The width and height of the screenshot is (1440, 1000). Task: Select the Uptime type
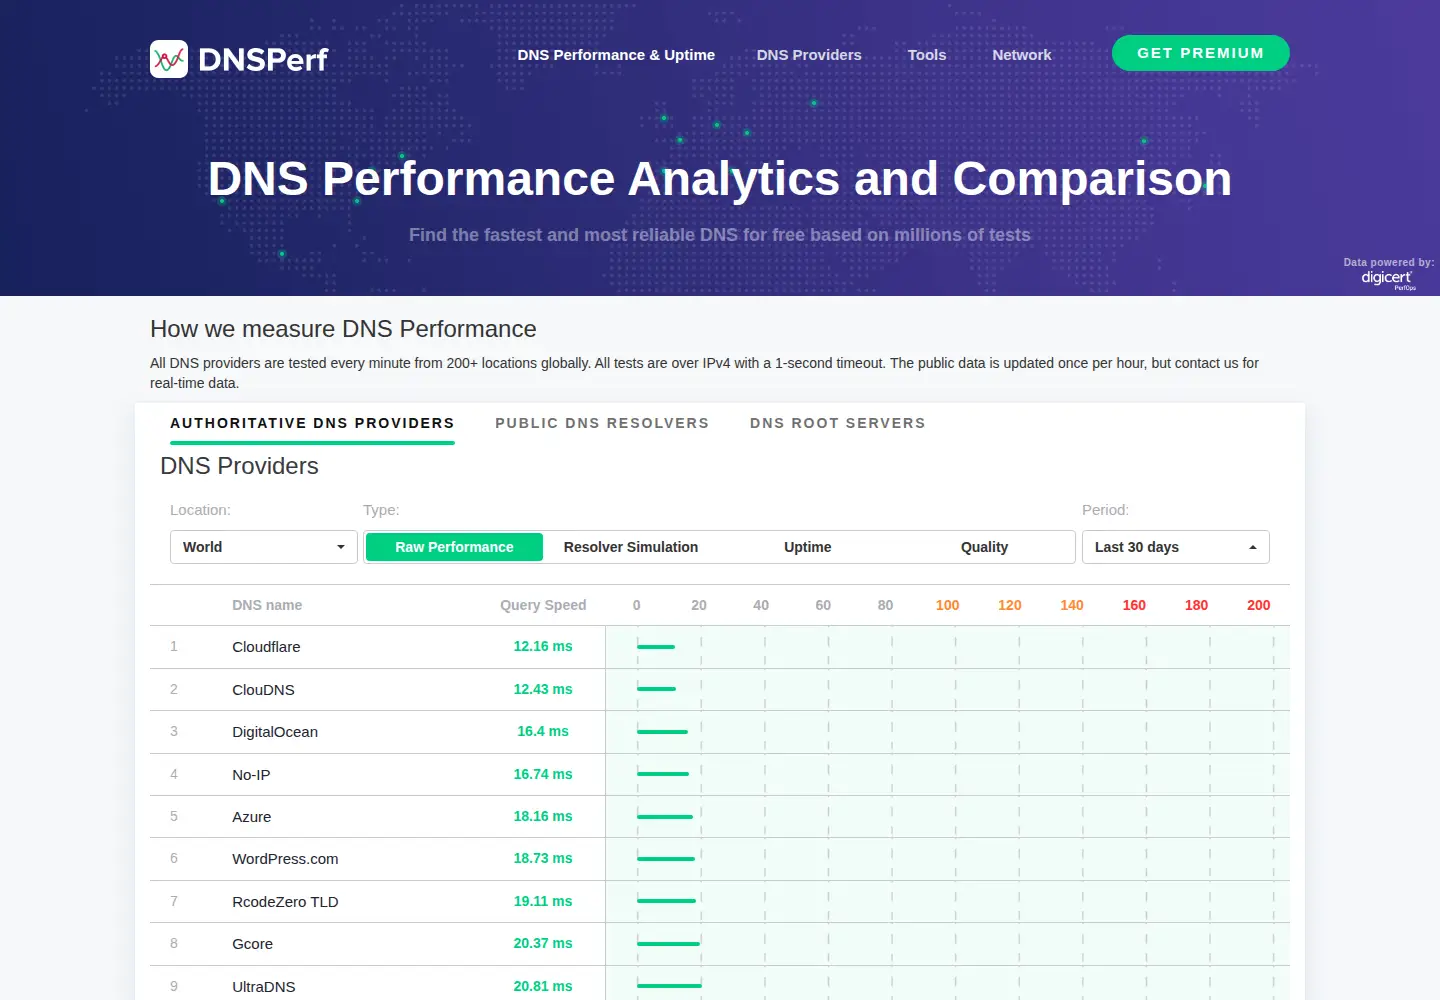pos(808,547)
